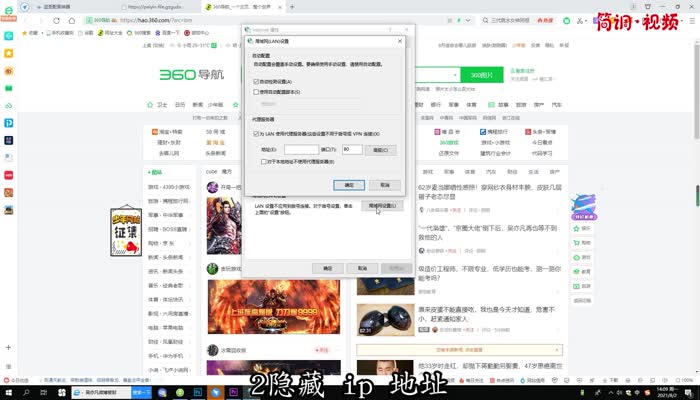Check the bypass proxy for local addresses box

tap(264, 160)
